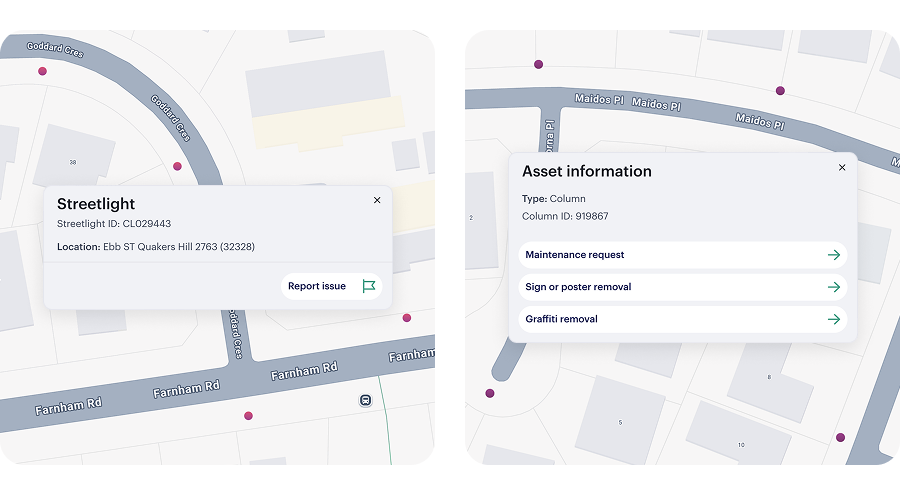
Task: Click house number 38 building
Action: 73,157
